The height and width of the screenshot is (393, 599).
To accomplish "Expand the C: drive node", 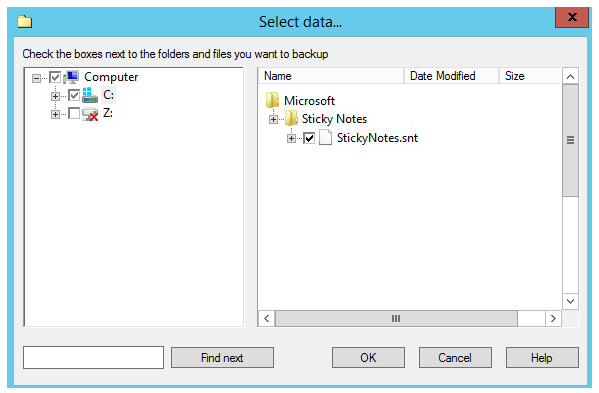I will pyautogui.click(x=55, y=96).
